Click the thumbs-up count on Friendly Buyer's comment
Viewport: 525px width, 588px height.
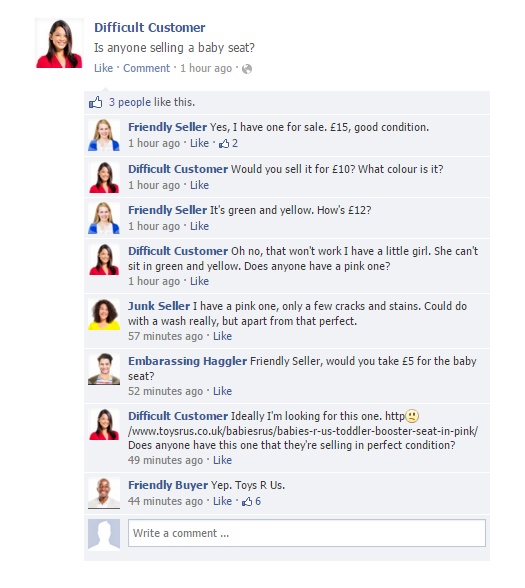click(x=251, y=501)
